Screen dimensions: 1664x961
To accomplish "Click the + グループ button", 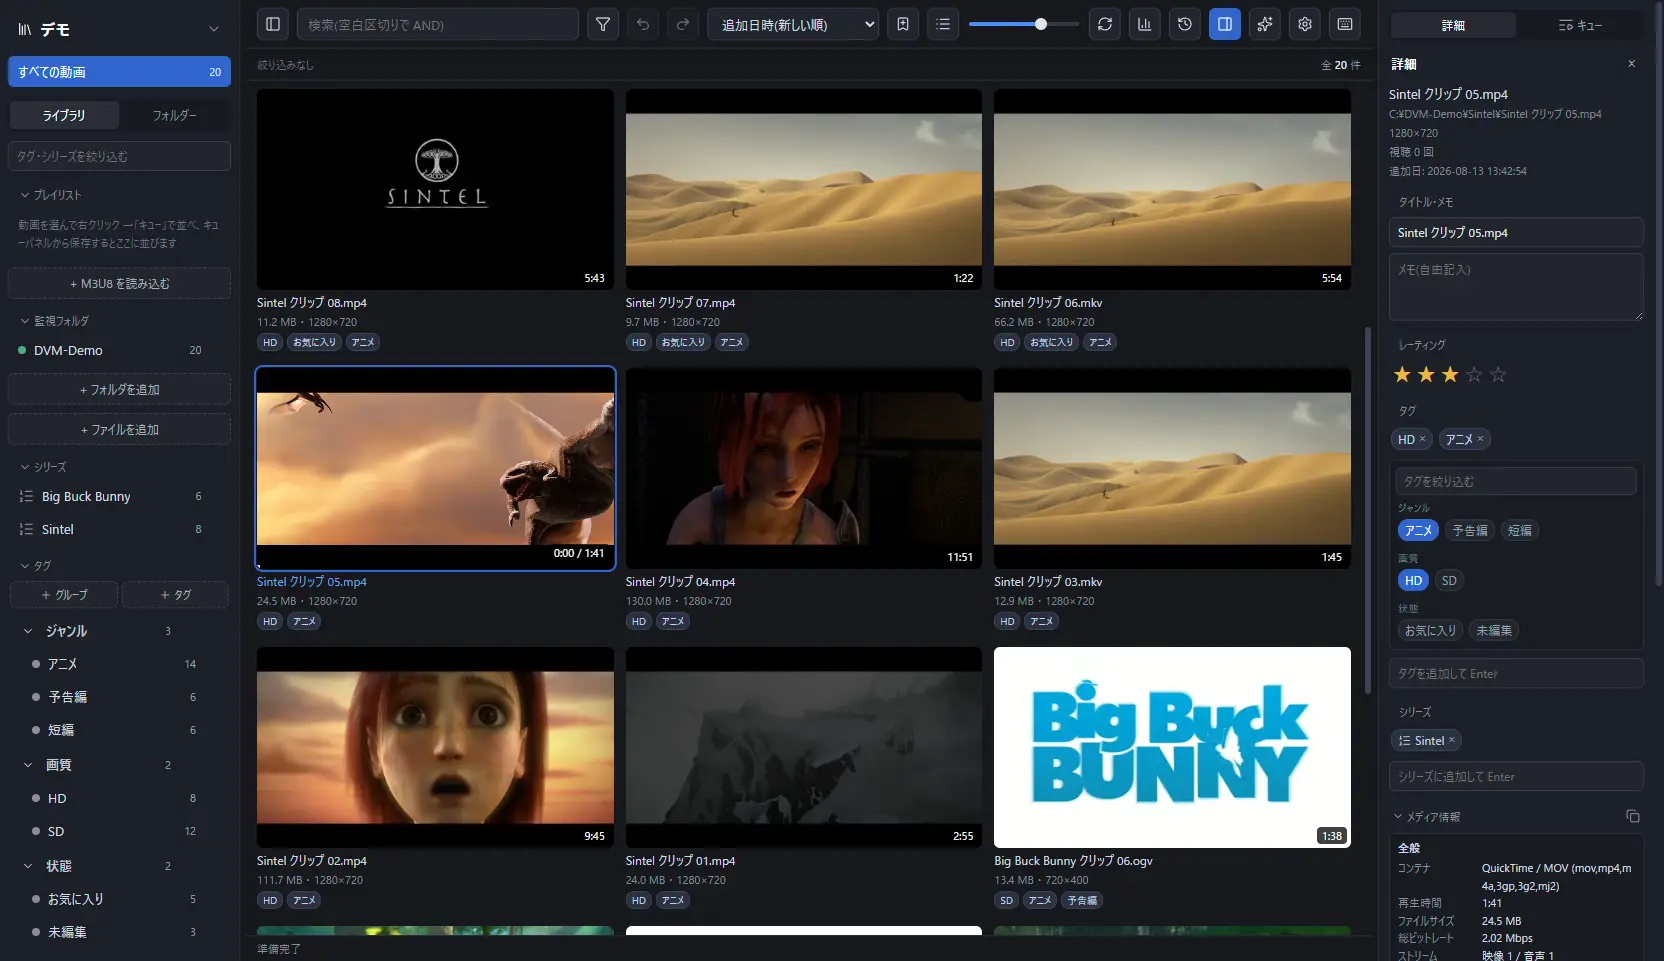I will (64, 595).
